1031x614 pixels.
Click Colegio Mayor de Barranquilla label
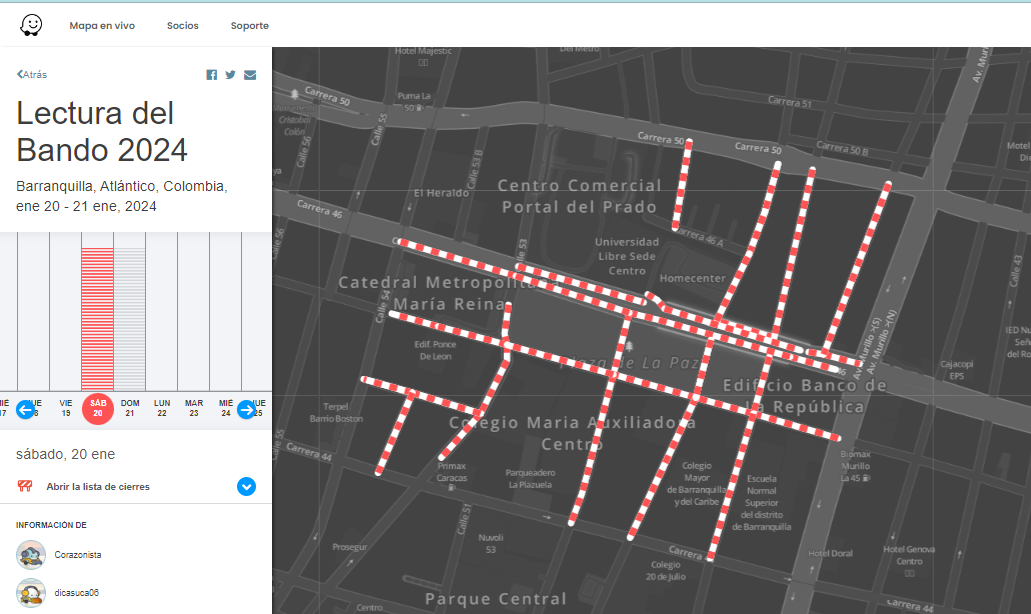[x=697, y=484]
